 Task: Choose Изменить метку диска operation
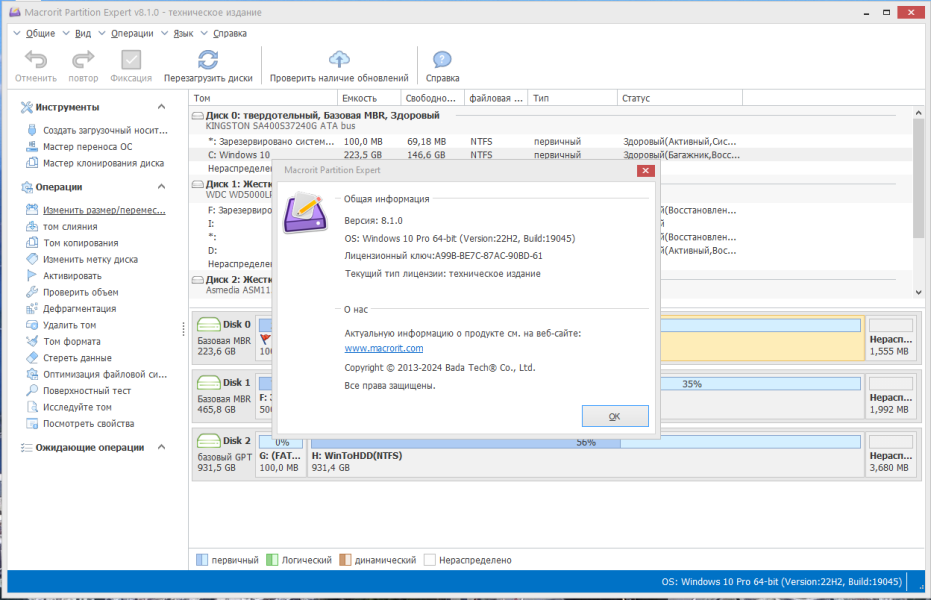82,259
